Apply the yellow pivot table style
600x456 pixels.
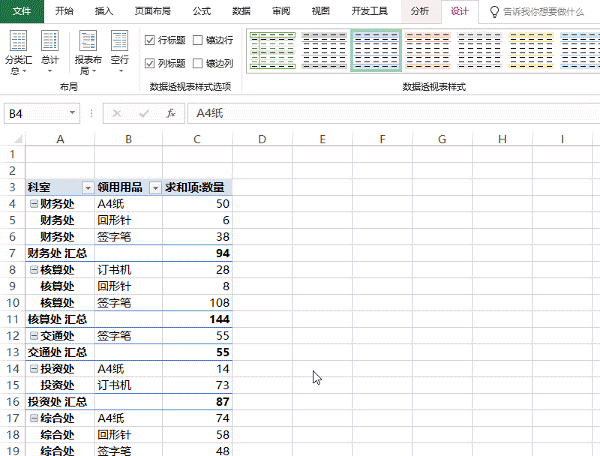pos(531,50)
